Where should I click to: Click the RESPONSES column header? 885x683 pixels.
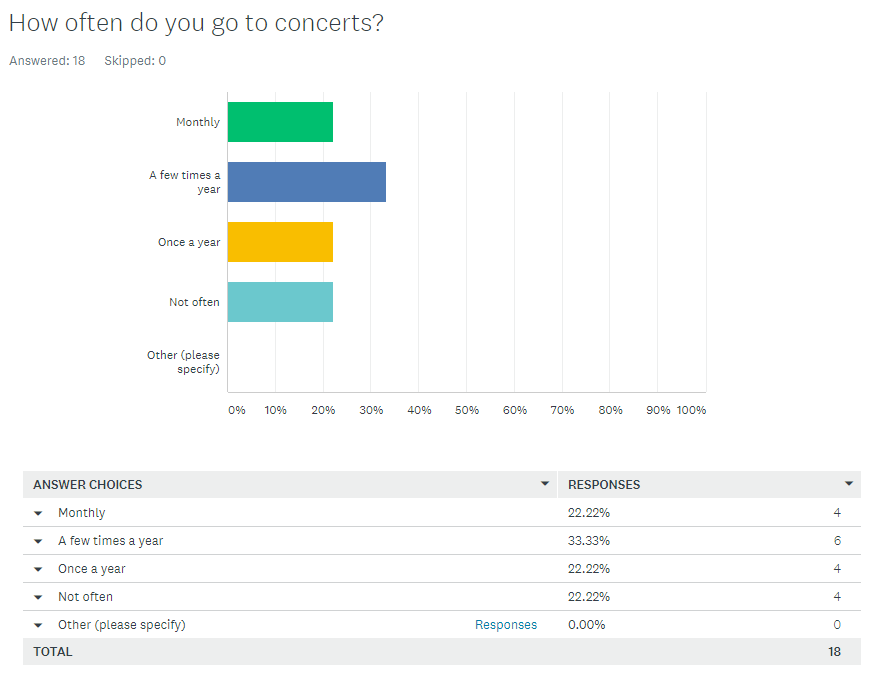(x=604, y=485)
